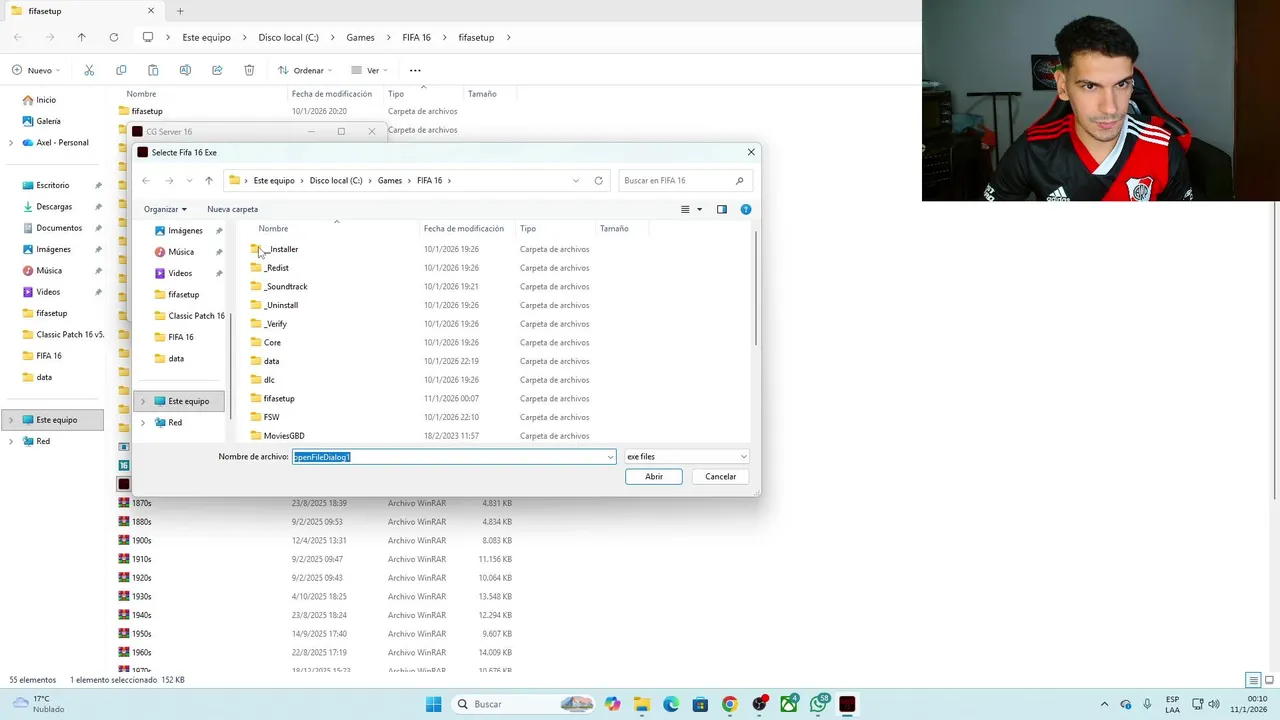Open a new tab in File Explorer
Screen dimensions: 1280x720
[180, 11]
